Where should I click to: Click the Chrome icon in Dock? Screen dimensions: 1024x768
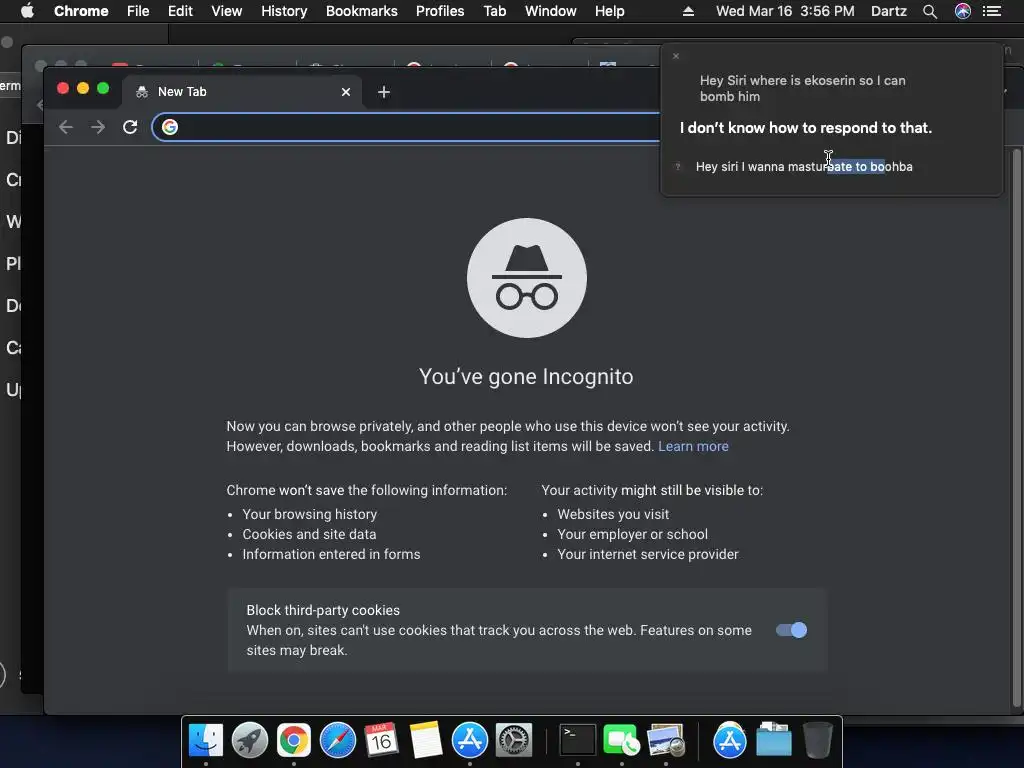pos(294,740)
